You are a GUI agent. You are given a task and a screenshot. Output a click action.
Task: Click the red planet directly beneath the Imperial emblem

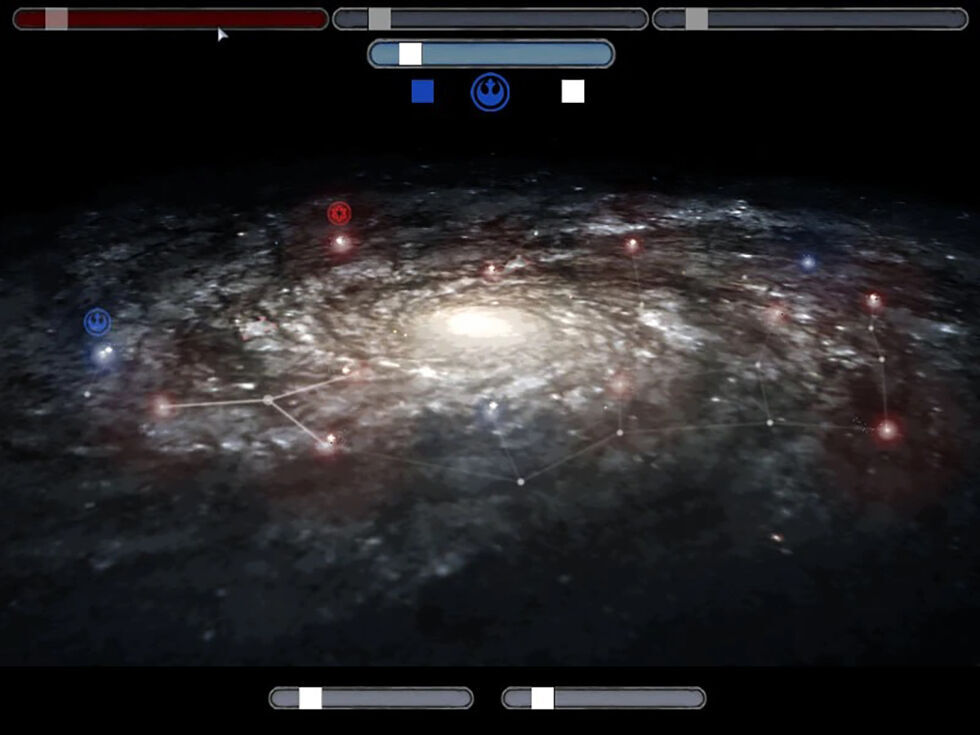[341, 242]
